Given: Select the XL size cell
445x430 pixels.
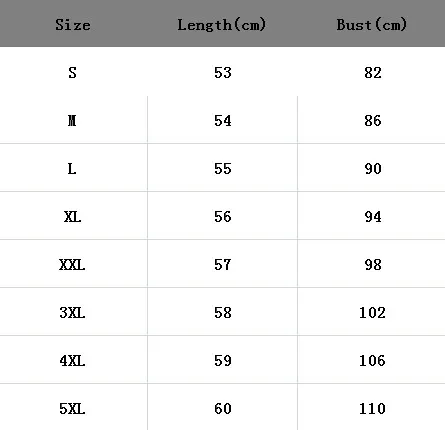Looking at the screenshot, I should pyautogui.click(x=72, y=217).
